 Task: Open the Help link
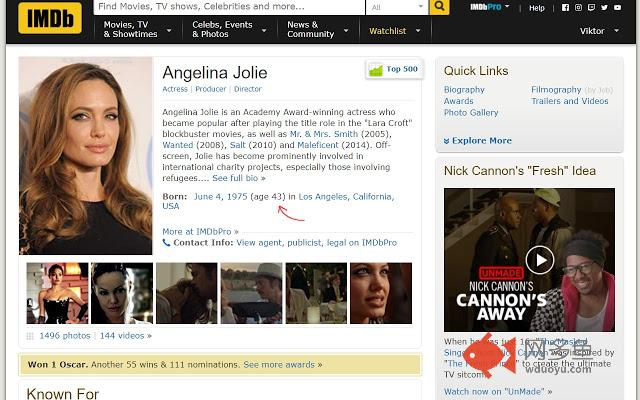click(x=537, y=8)
